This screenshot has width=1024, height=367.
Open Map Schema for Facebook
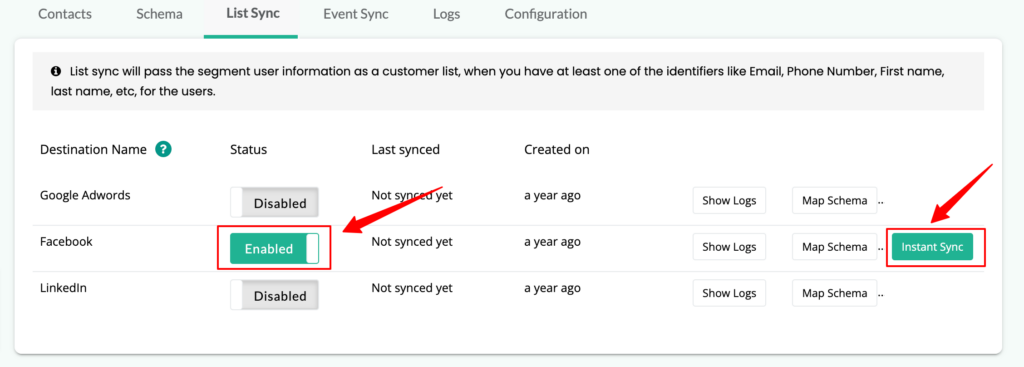[x=835, y=247]
